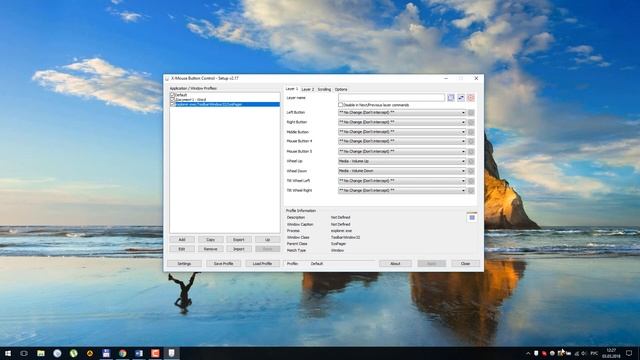Click into the Layer name input field
This screenshot has height=360, width=640.
coord(391,98)
